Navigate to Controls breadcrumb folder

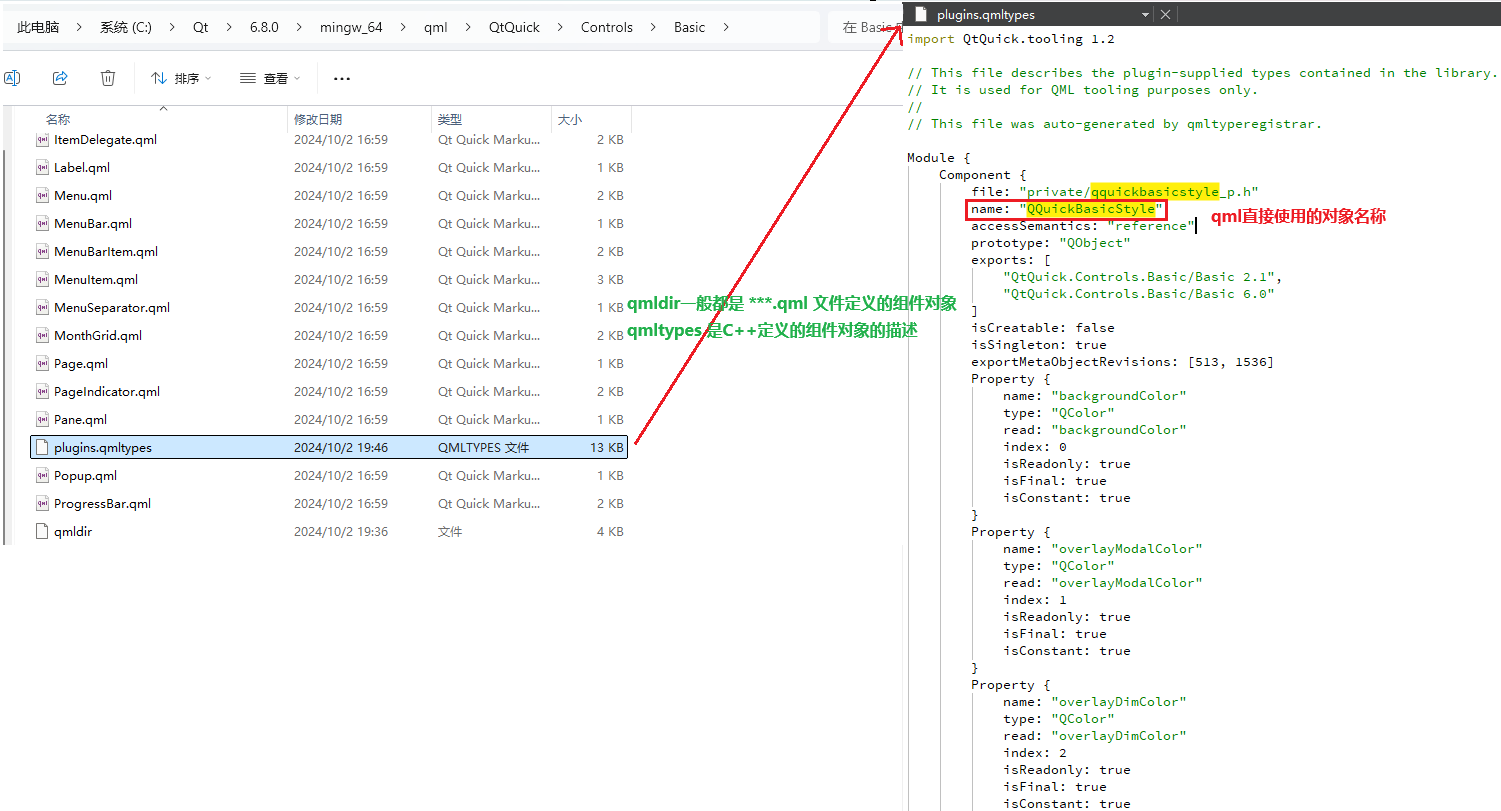pos(607,27)
